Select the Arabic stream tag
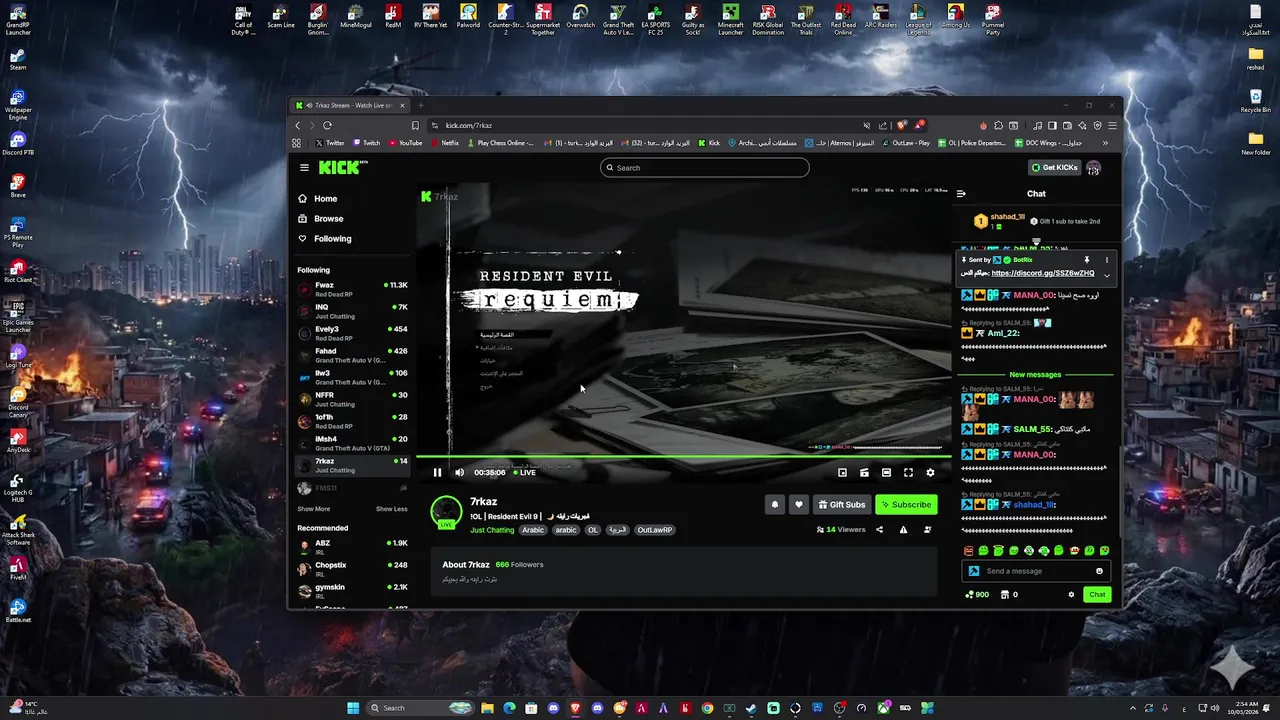The width and height of the screenshot is (1280, 720). (533, 530)
